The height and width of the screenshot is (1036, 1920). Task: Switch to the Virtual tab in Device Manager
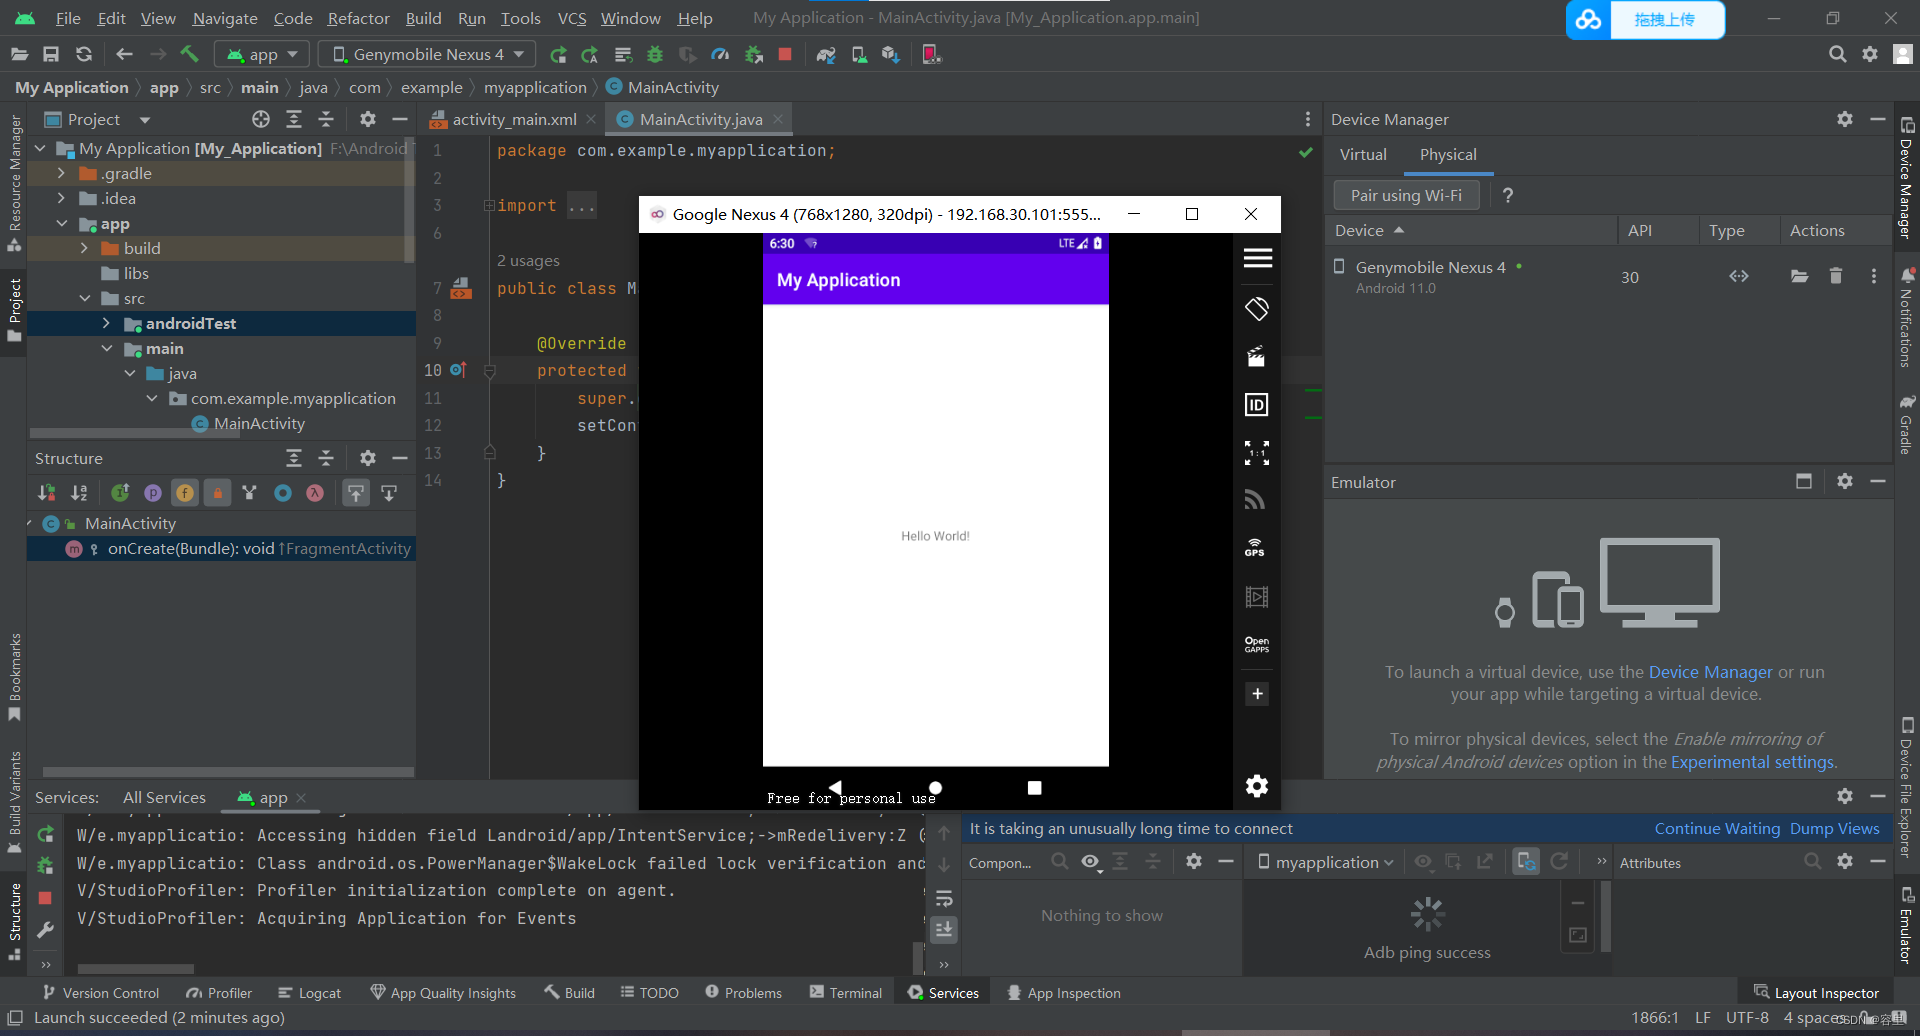tap(1362, 154)
